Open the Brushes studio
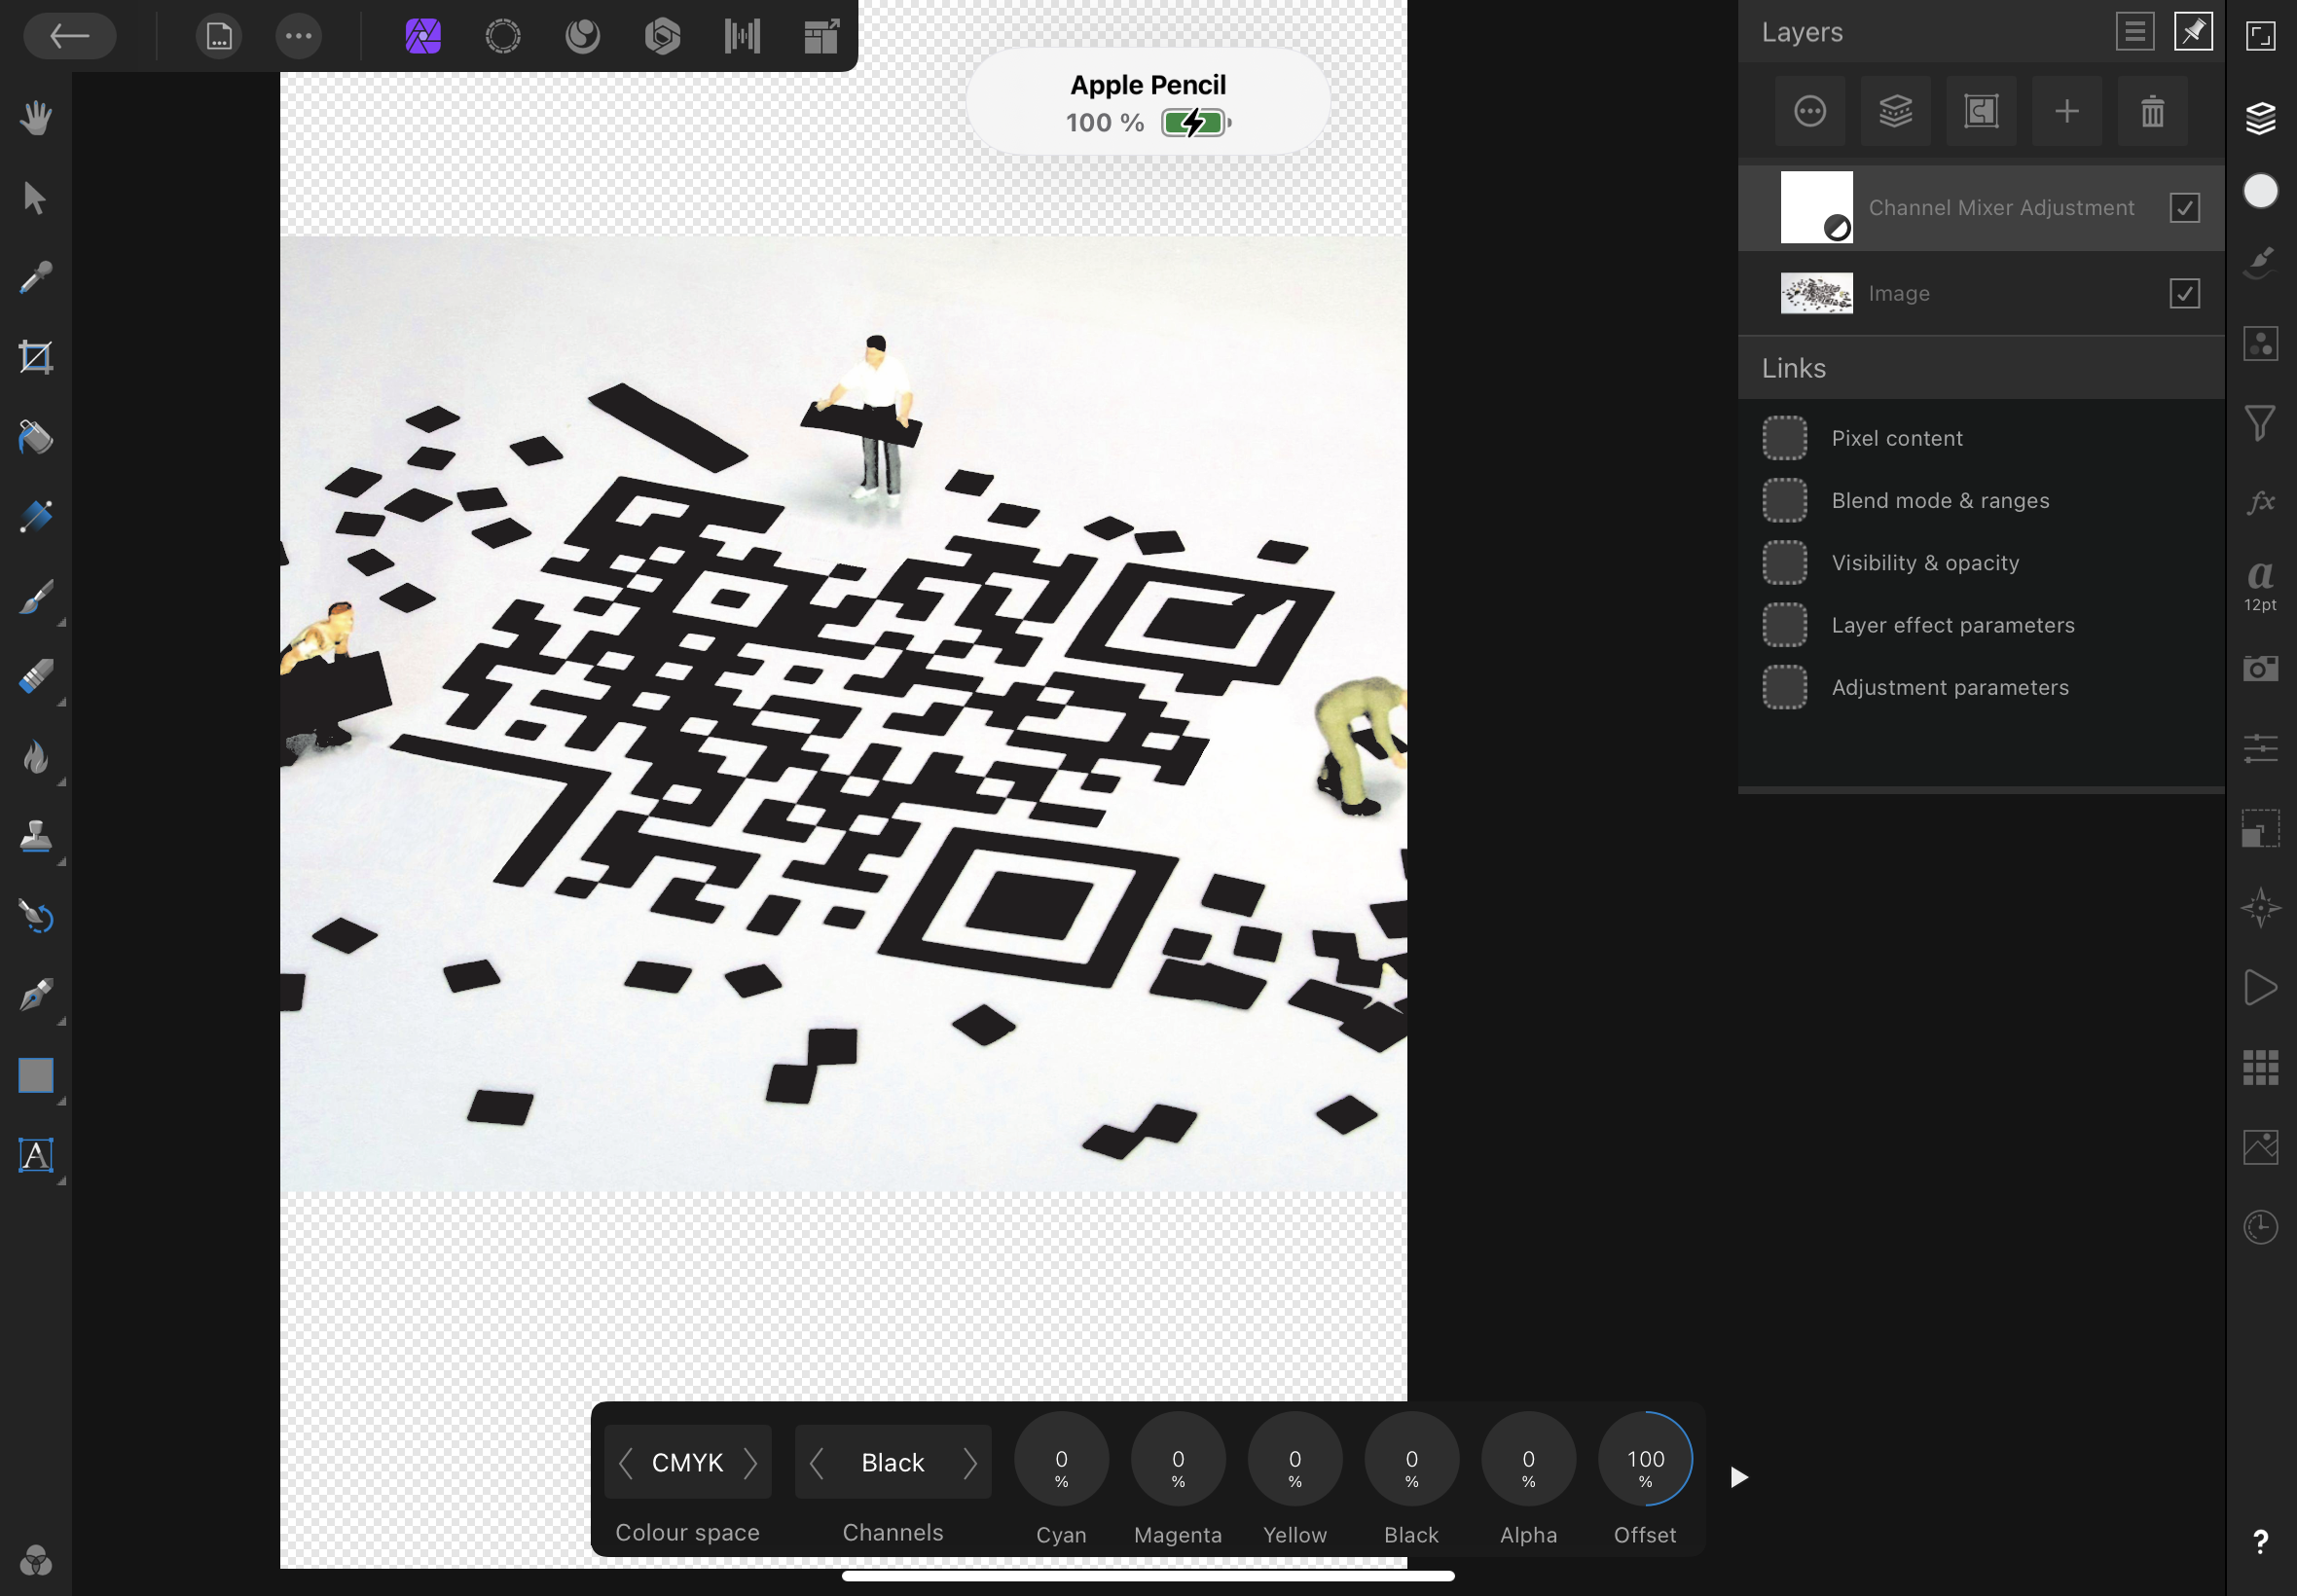This screenshot has width=2297, height=1596. 2261,264
